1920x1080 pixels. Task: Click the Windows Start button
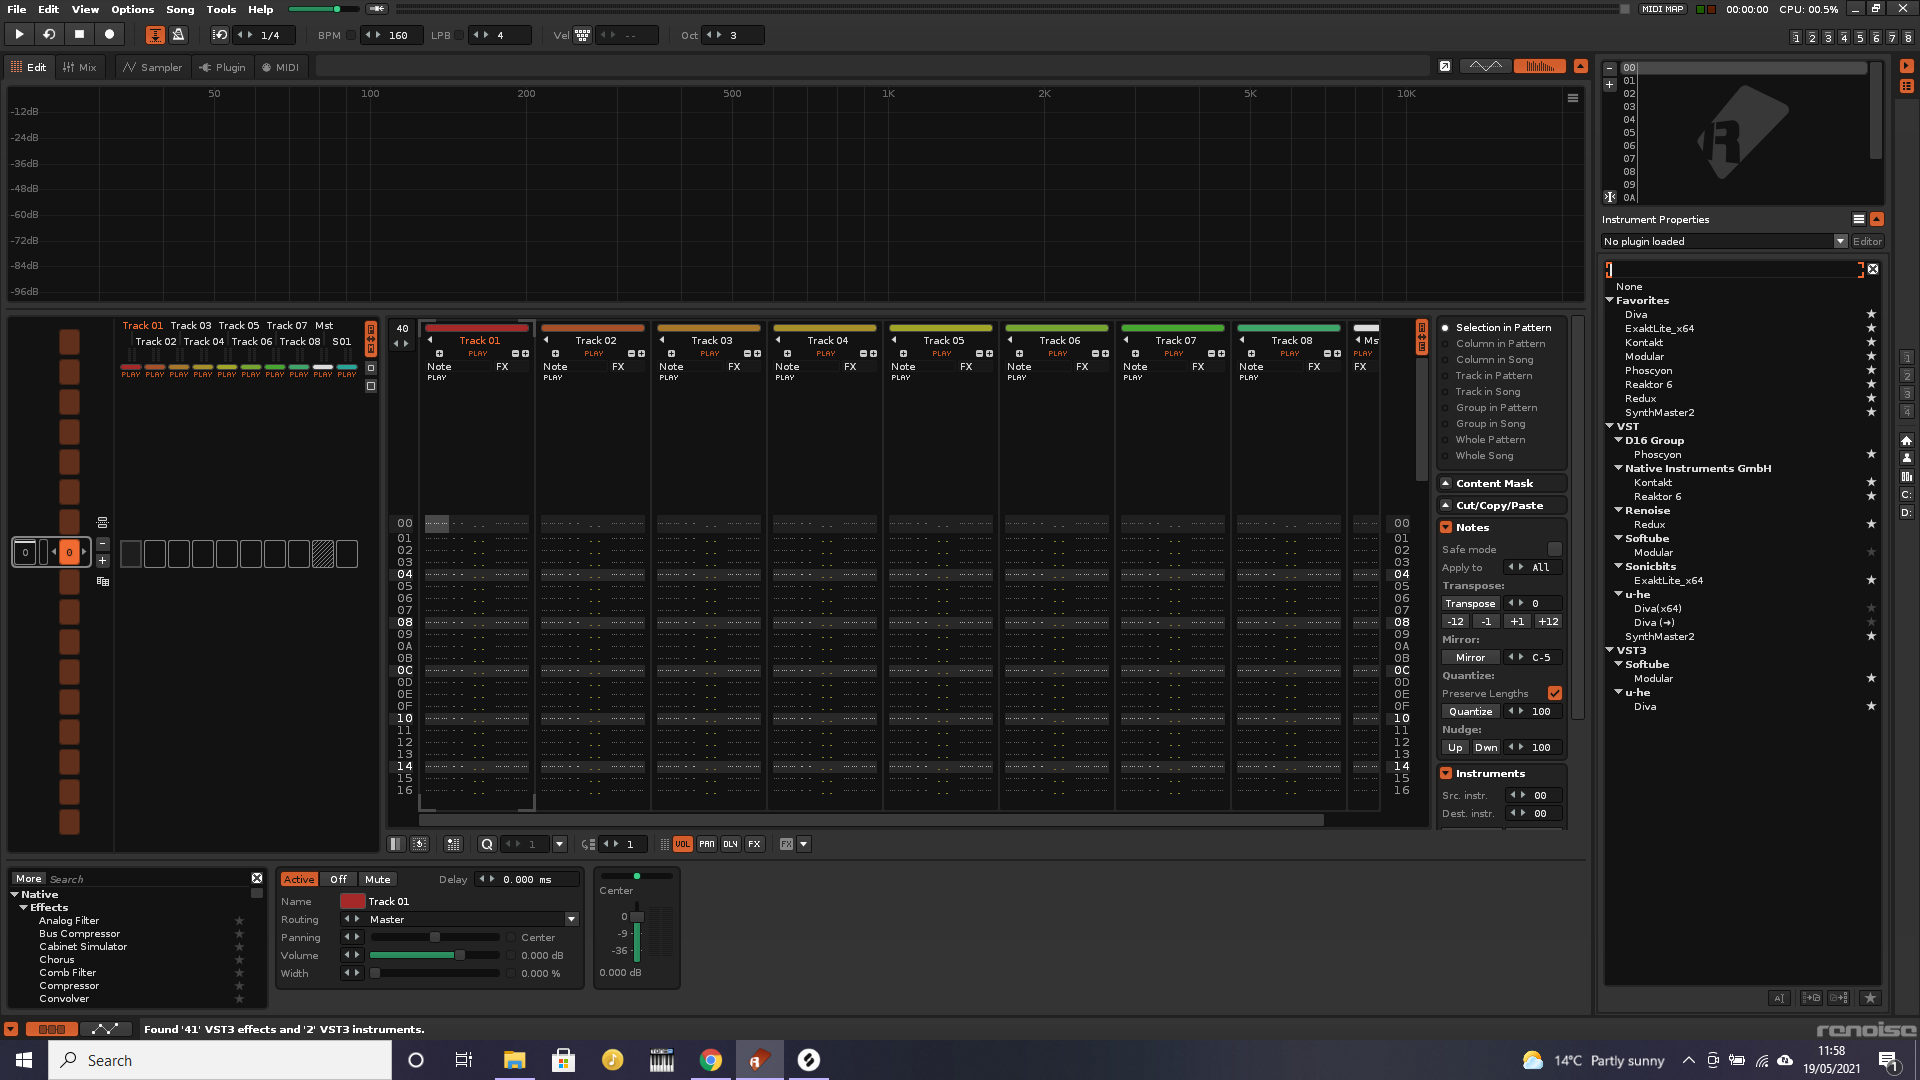24,1060
